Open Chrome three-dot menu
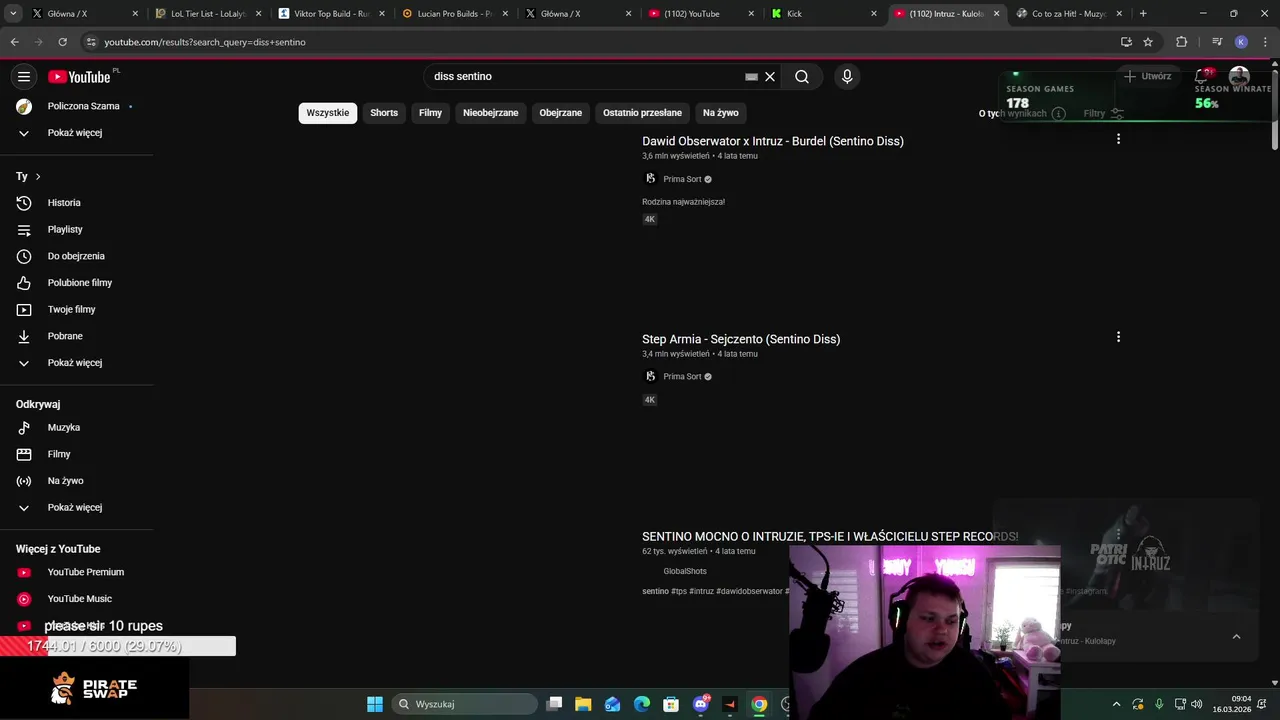The width and height of the screenshot is (1280, 720). pos(1264,42)
